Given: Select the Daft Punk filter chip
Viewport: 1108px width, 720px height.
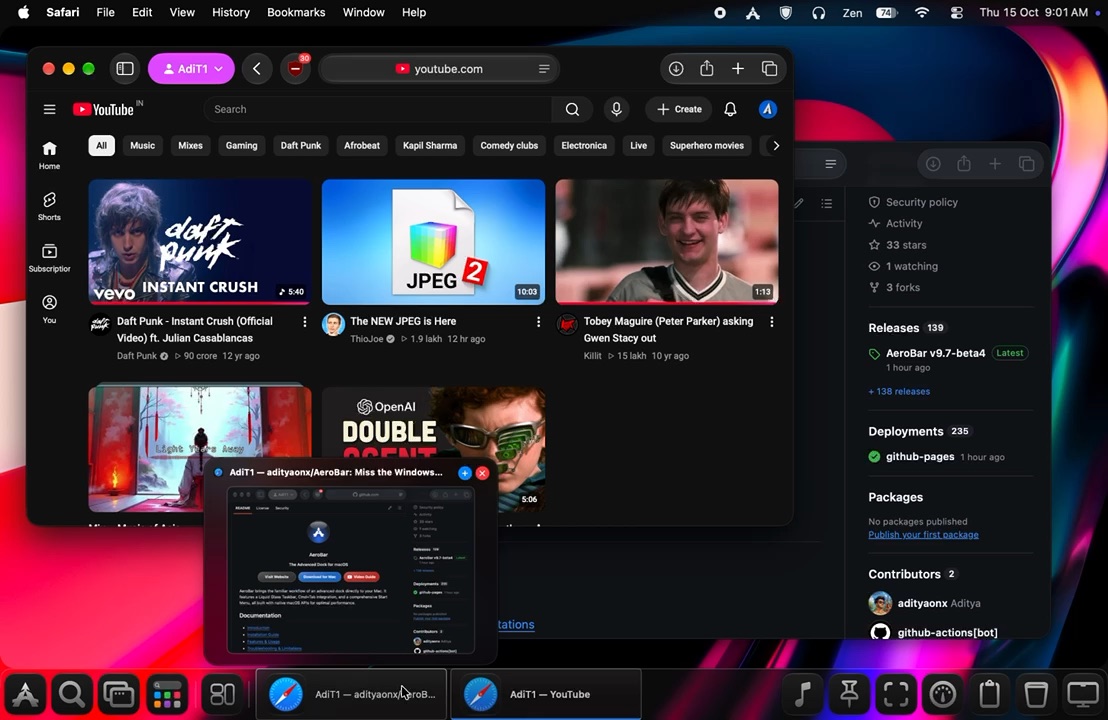Looking at the screenshot, I should click(x=301, y=146).
